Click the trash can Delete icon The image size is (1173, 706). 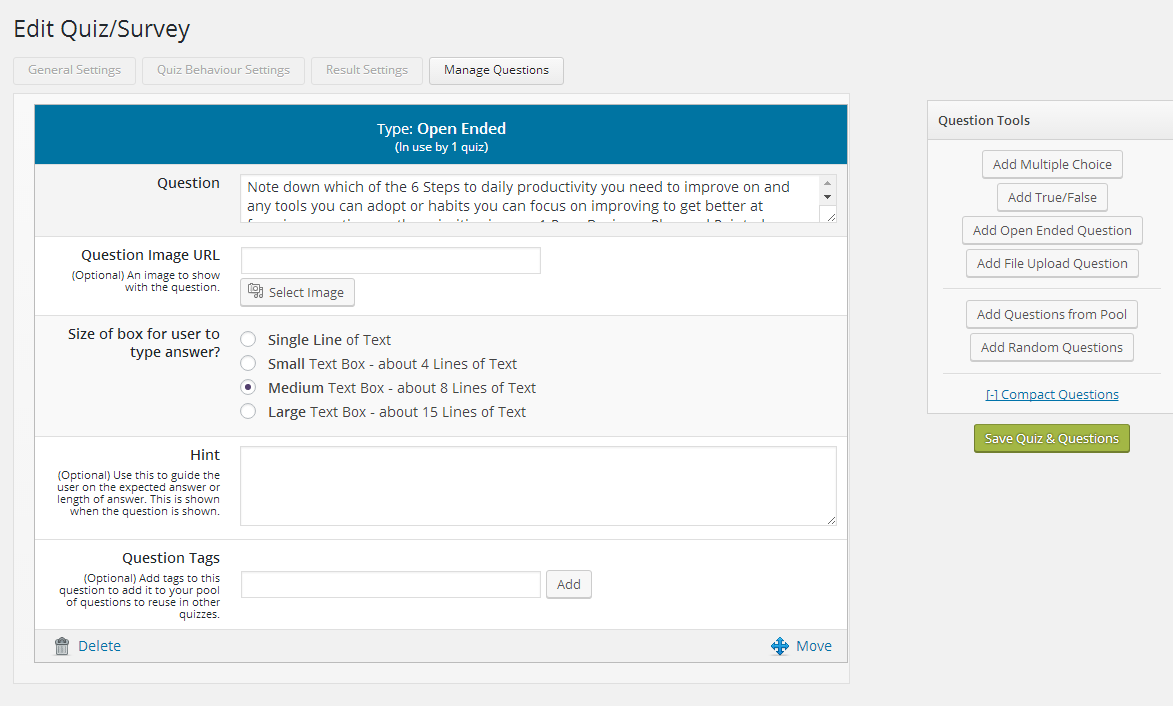62,646
